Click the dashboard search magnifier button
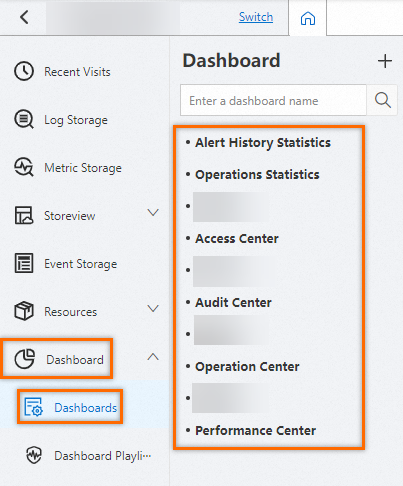 382,100
